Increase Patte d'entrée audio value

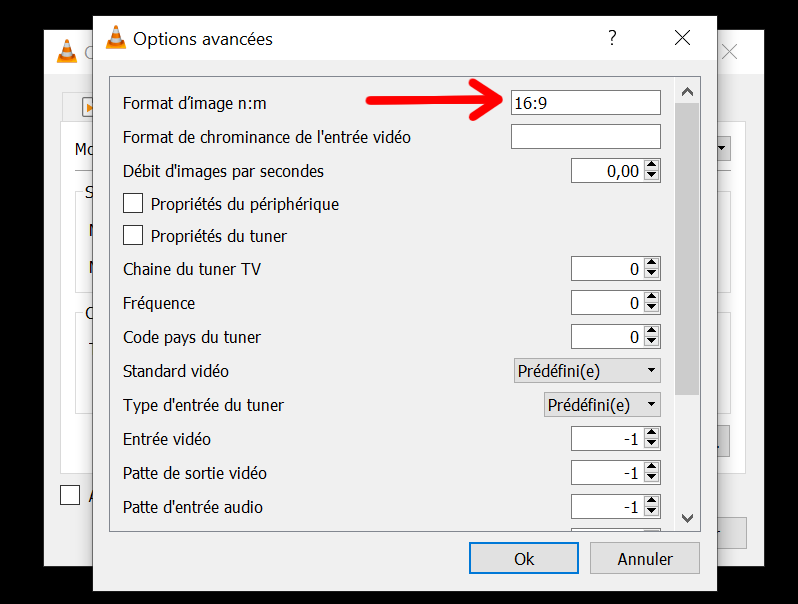click(x=651, y=502)
